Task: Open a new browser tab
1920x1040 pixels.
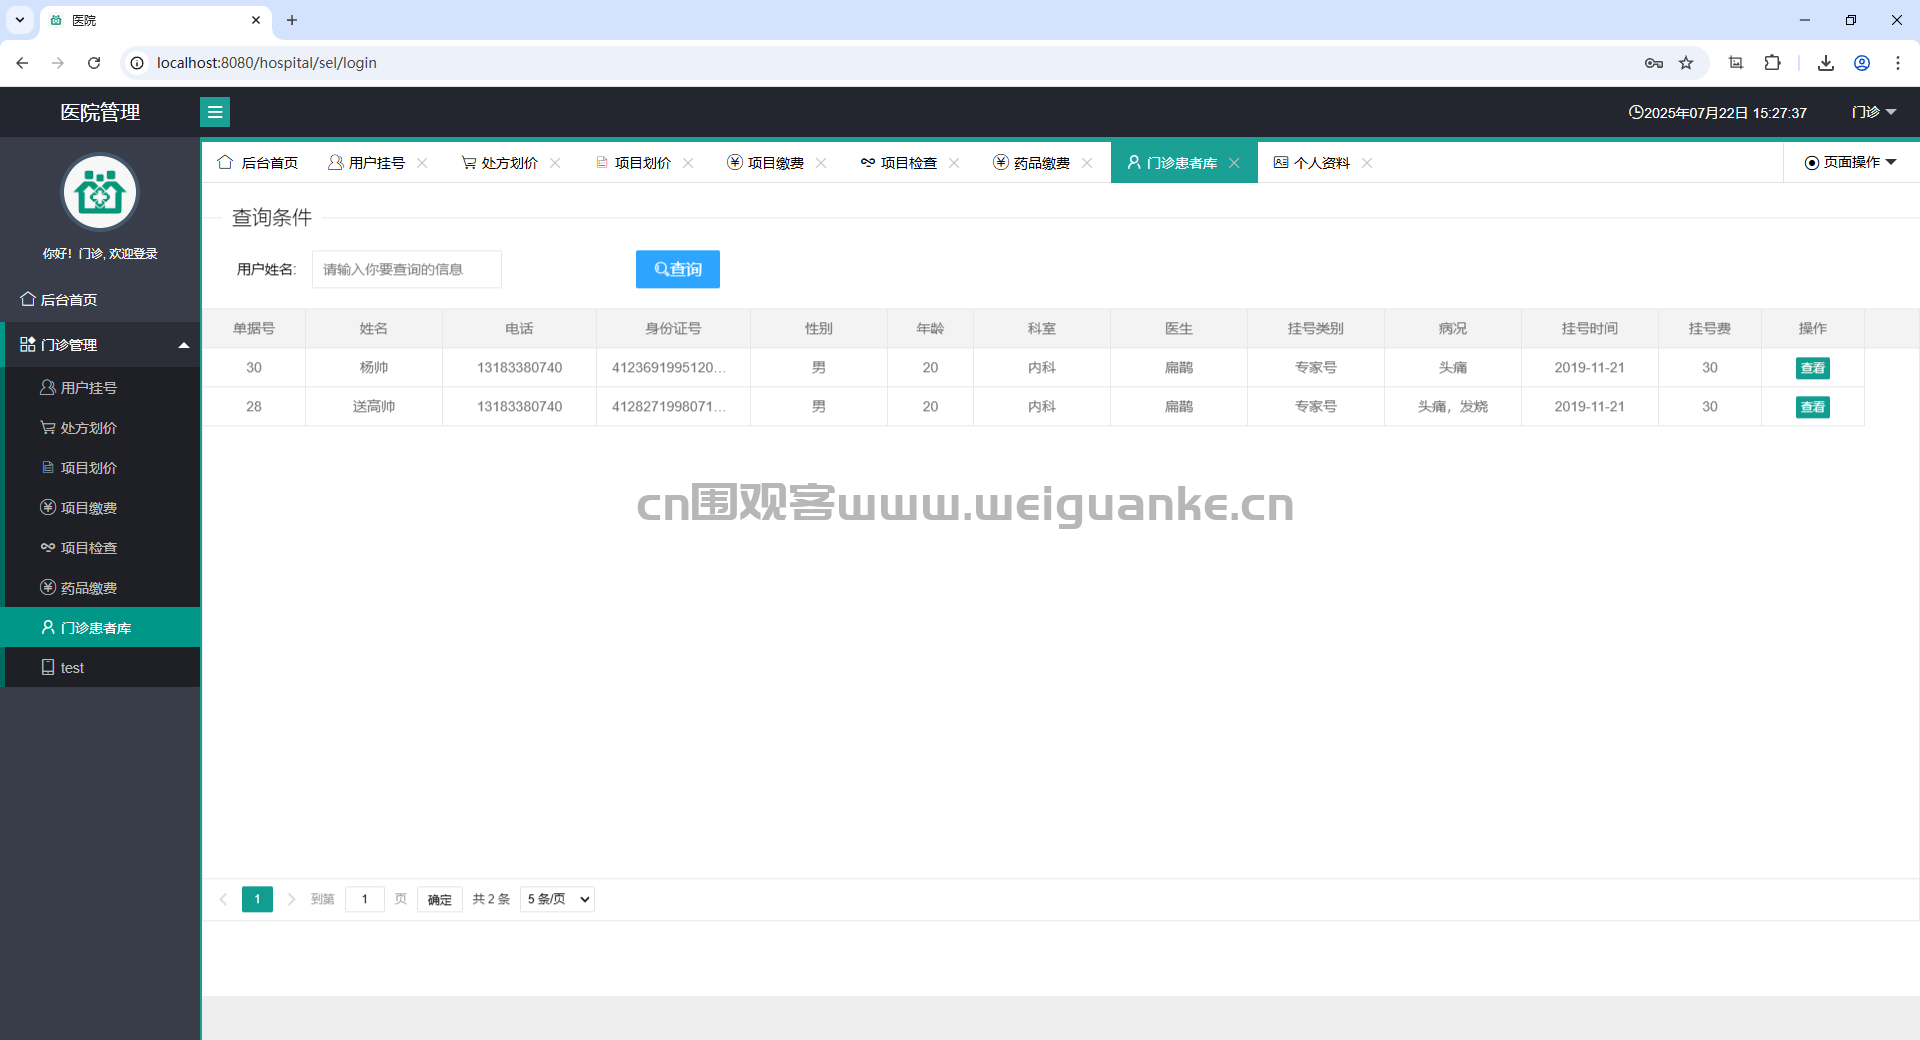Action: 292,20
